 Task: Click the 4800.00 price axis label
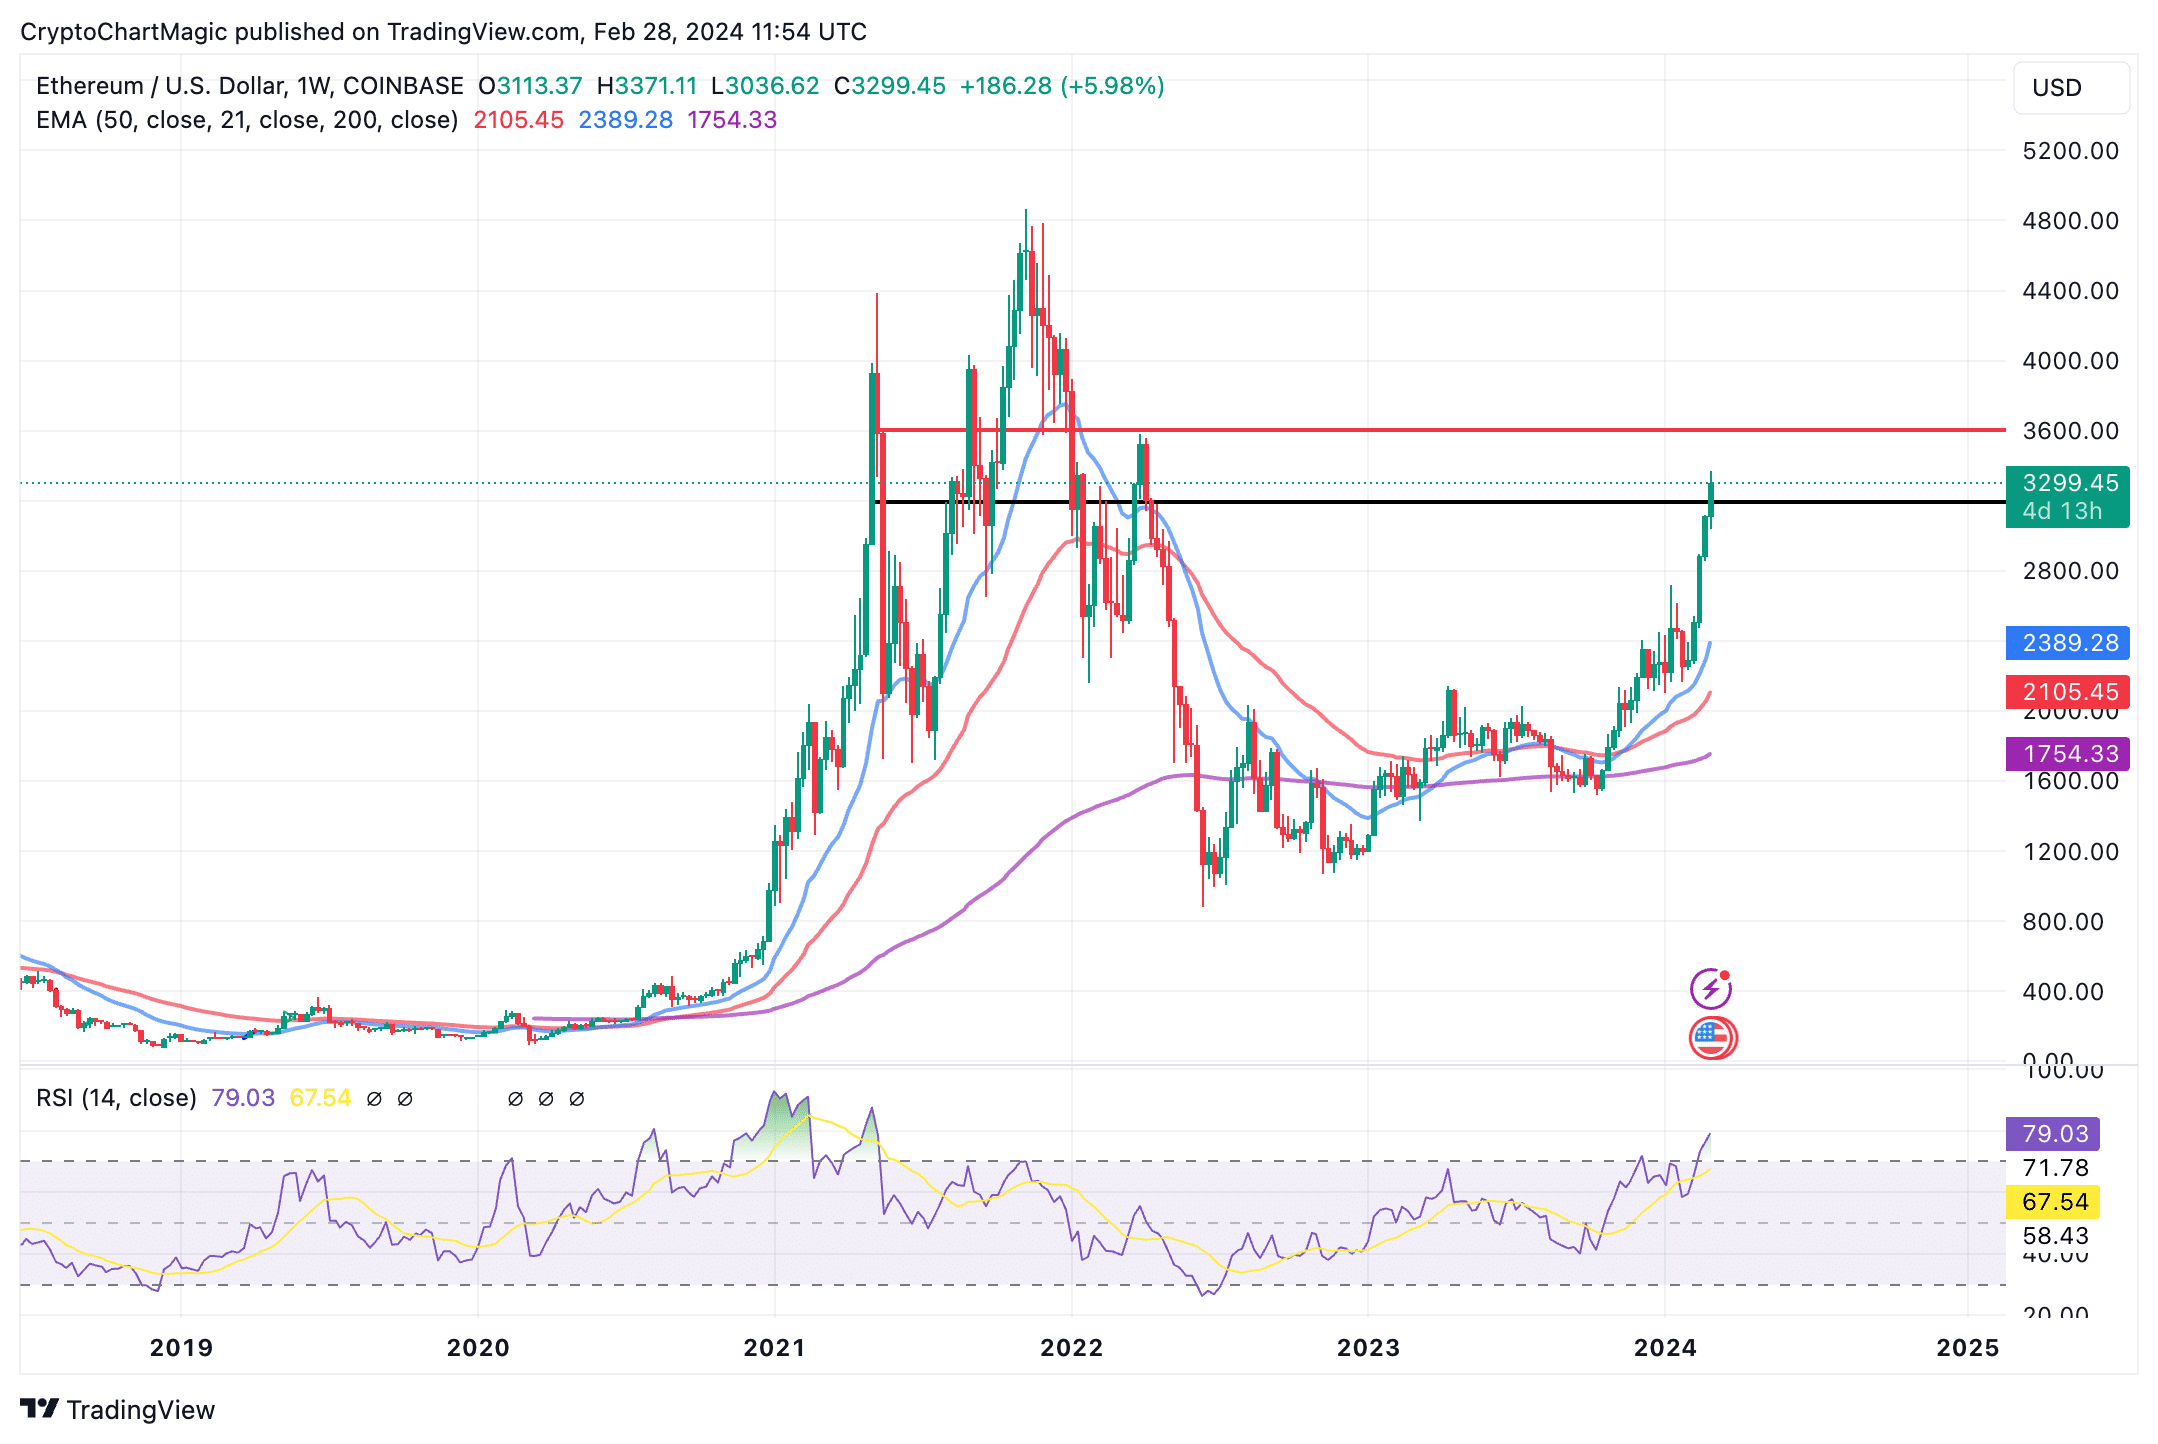click(2070, 221)
